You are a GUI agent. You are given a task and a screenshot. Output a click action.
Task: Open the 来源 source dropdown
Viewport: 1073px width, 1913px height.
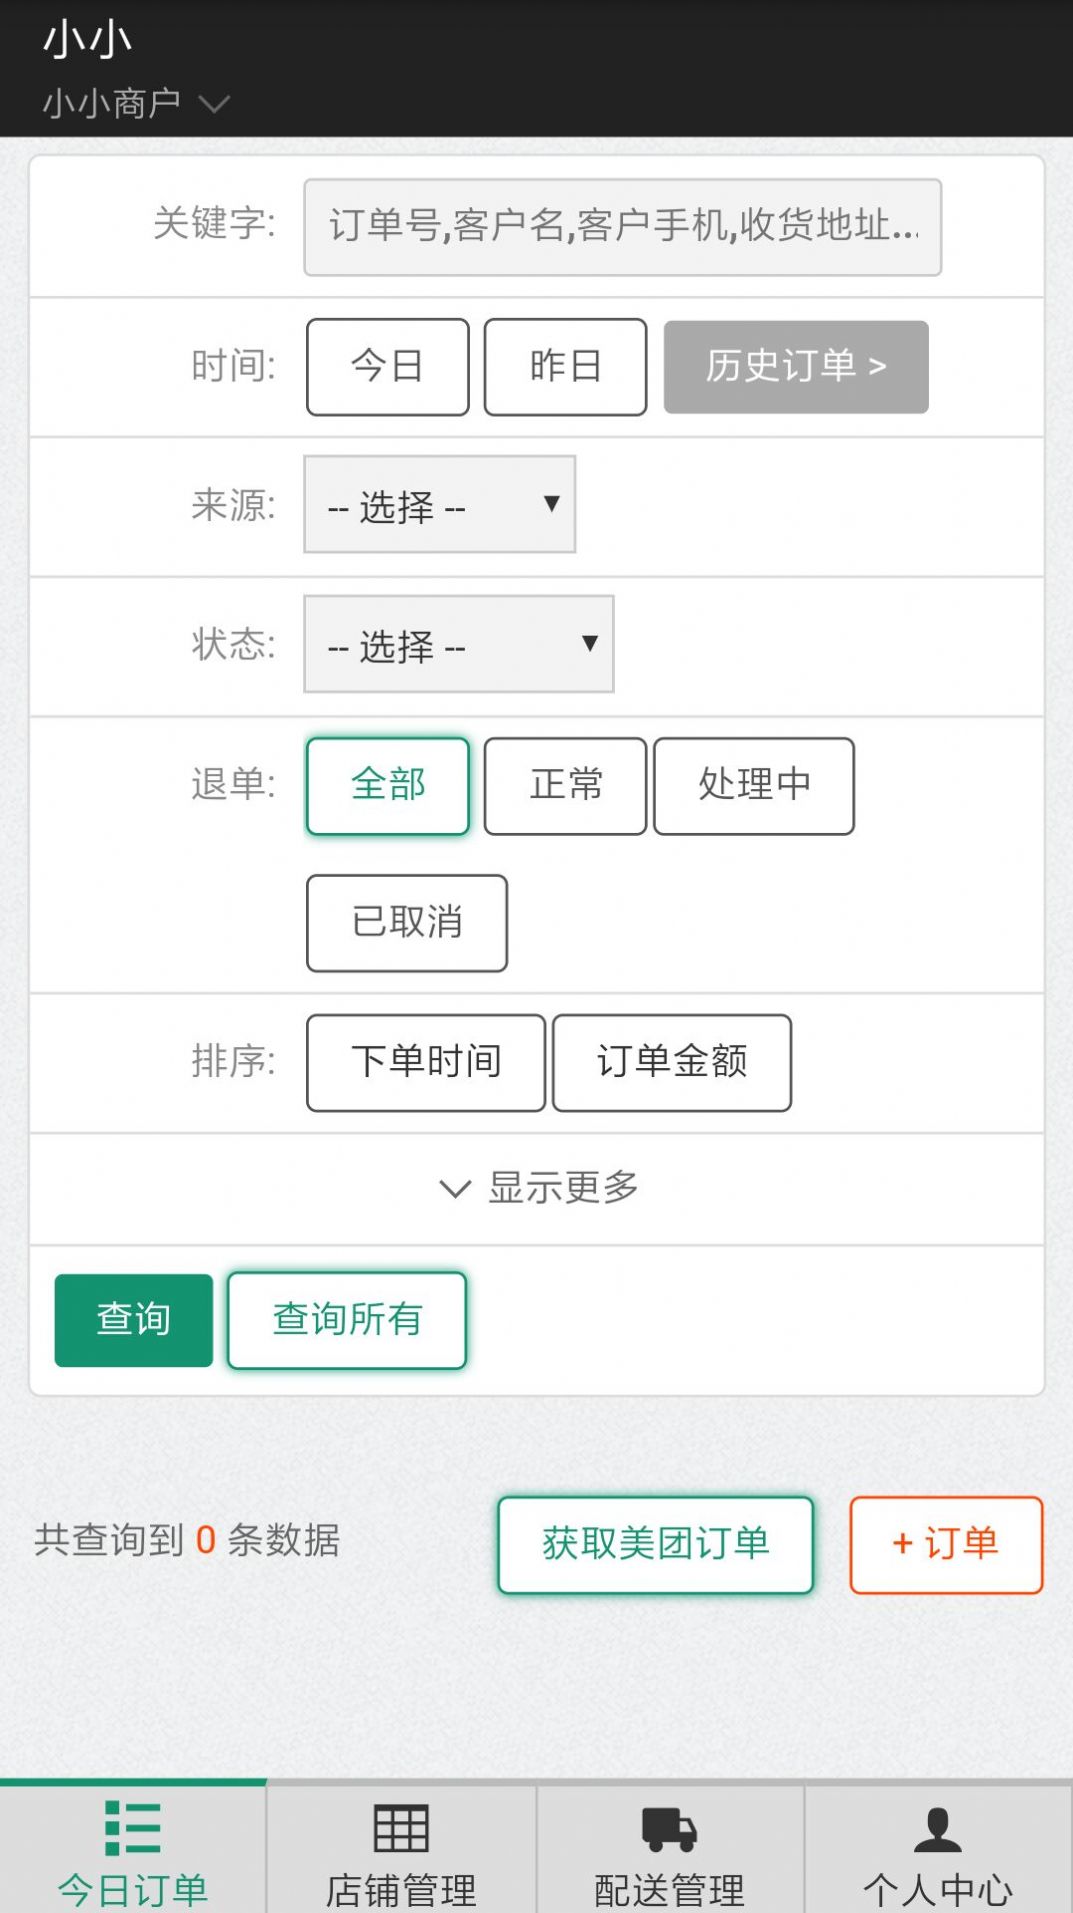coord(439,505)
